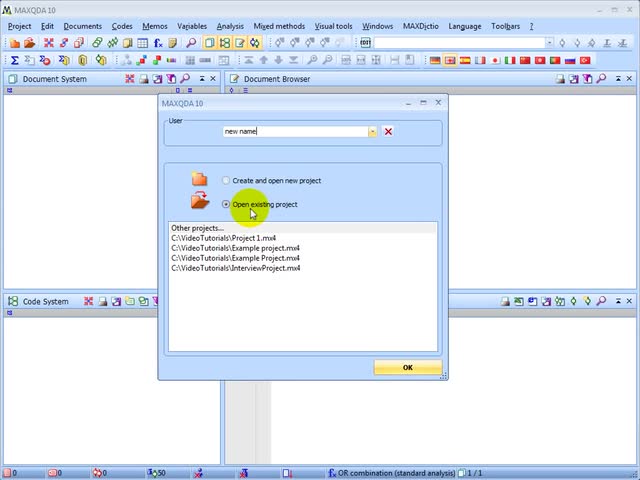
Task: Click the status bar weight filter value 50
Action: point(157,473)
